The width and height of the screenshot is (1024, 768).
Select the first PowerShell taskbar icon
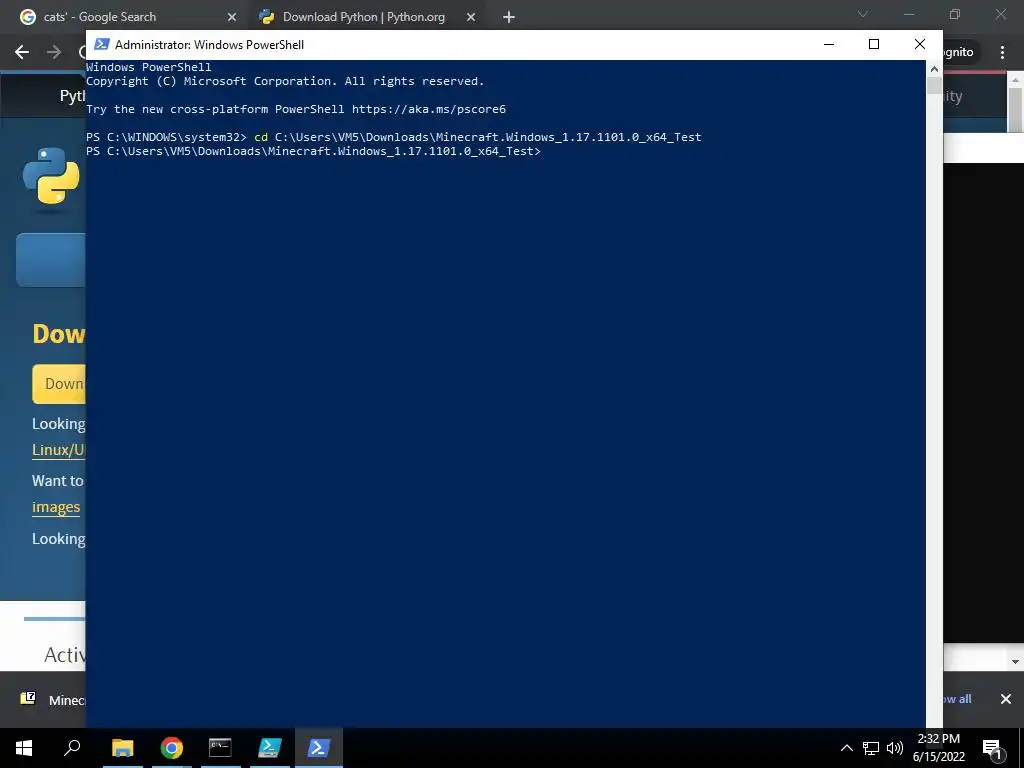point(270,748)
